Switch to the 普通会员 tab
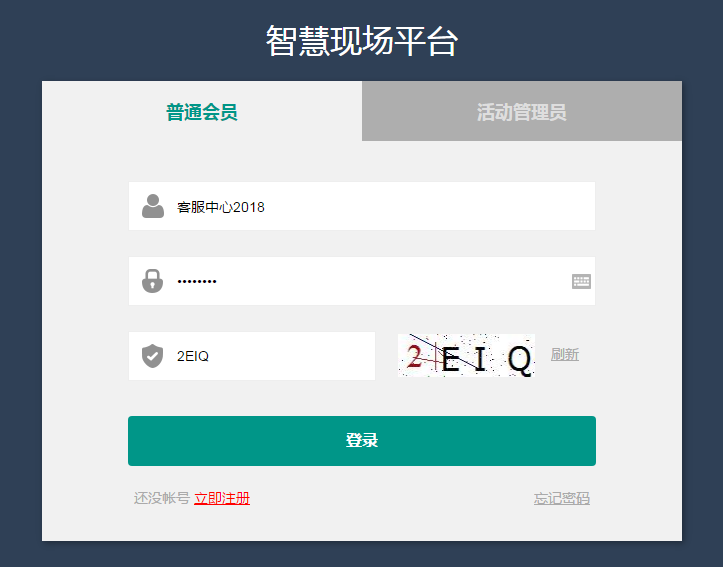723x567 pixels. click(202, 111)
